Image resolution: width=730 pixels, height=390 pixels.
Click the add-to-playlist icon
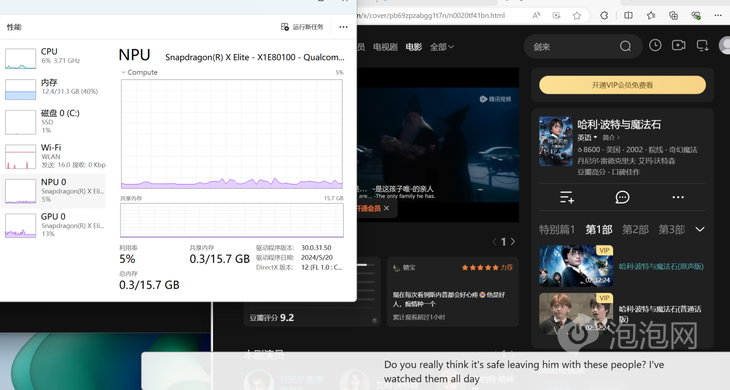(x=567, y=197)
